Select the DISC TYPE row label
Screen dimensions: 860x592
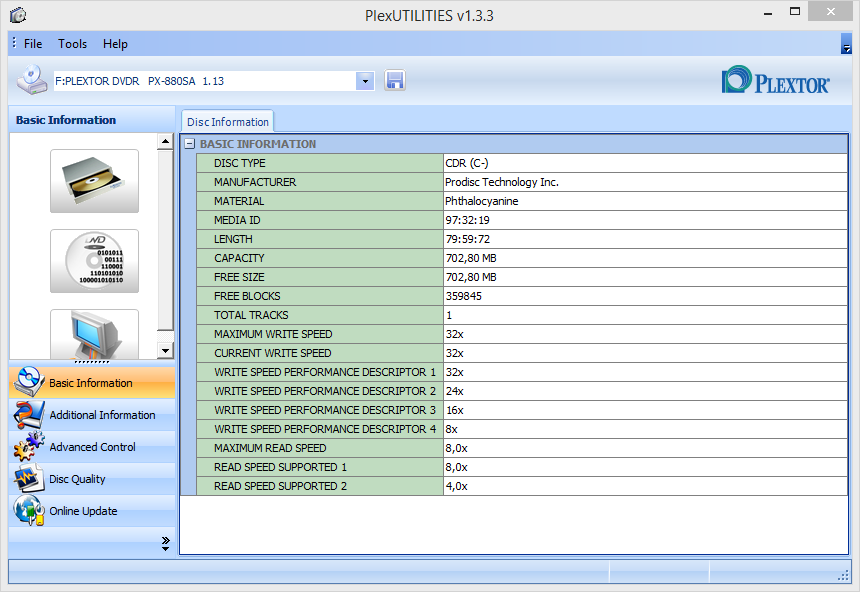(320, 163)
